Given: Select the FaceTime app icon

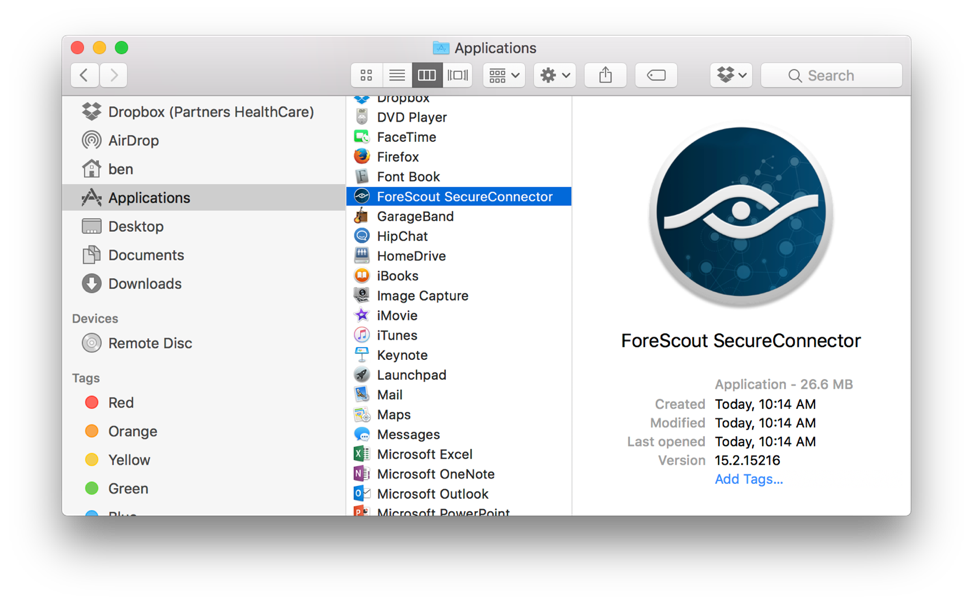Looking at the screenshot, I should pos(362,137).
